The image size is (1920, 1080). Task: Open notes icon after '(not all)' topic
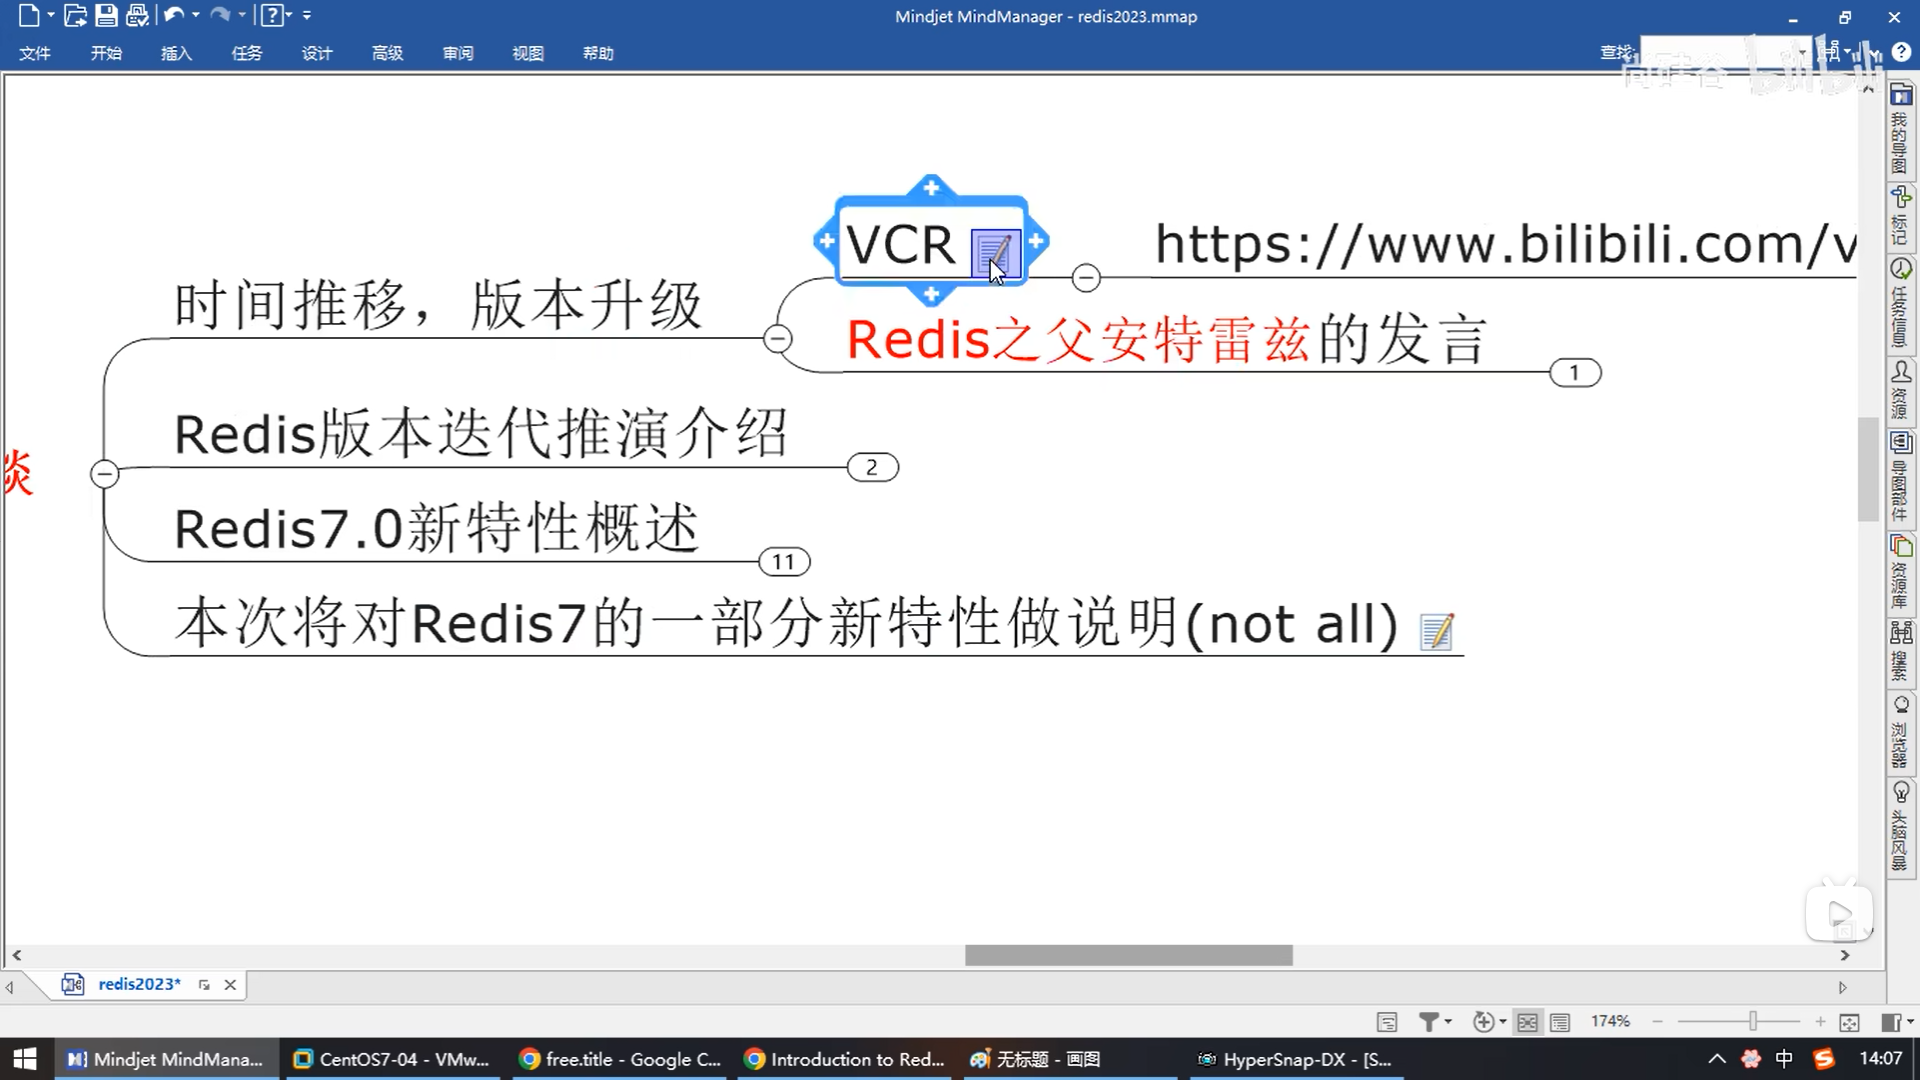tap(1436, 631)
